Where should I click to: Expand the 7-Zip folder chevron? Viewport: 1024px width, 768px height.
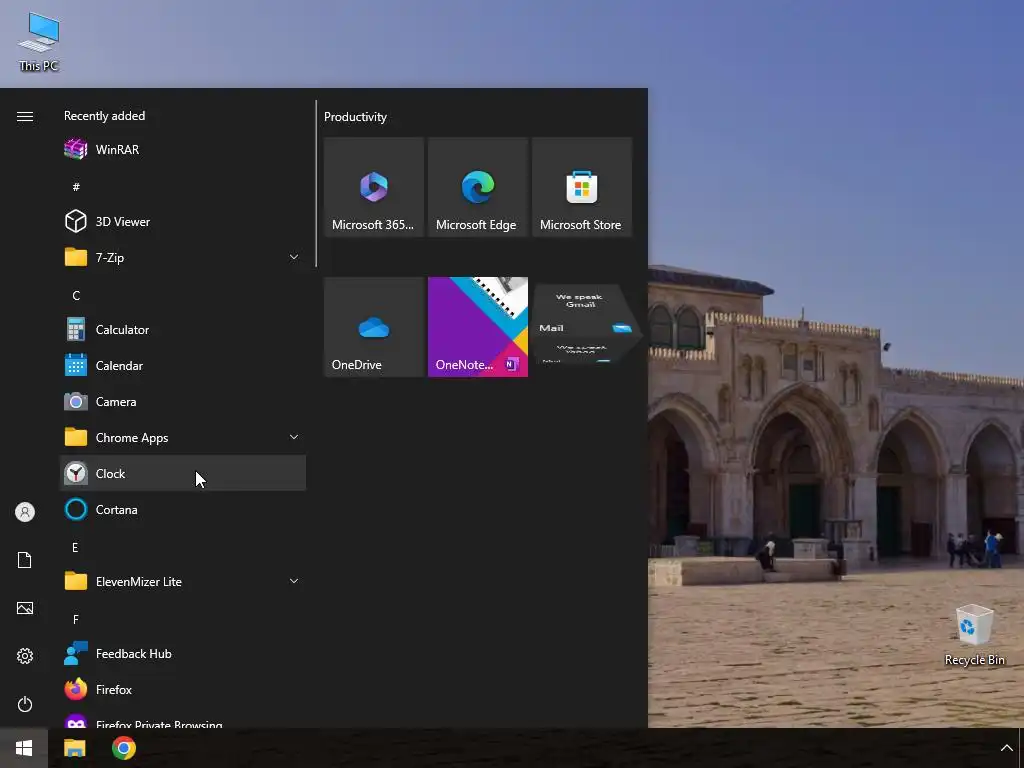[294, 257]
